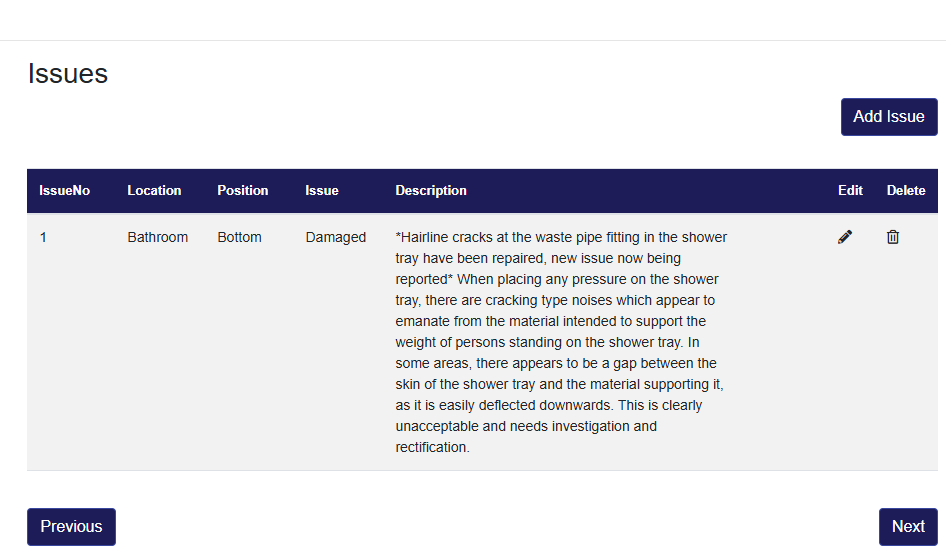Select issue number 1 cell
This screenshot has width=946, height=551.
point(44,238)
